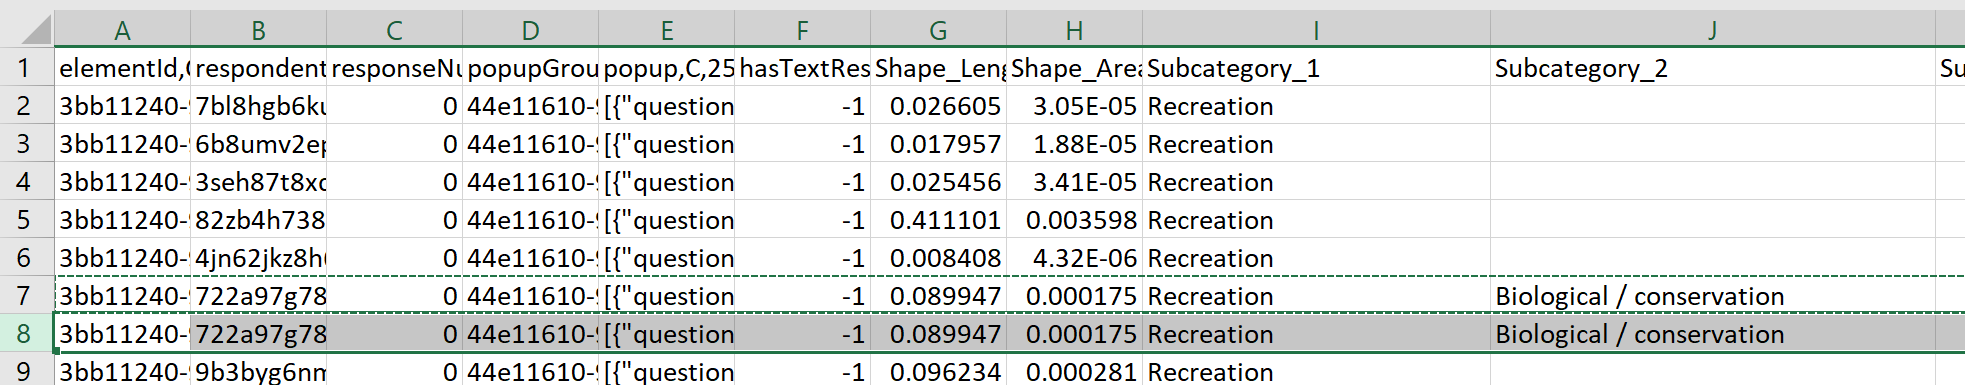The image size is (1965, 385).
Task: Select column C header
Action: pyautogui.click(x=394, y=30)
